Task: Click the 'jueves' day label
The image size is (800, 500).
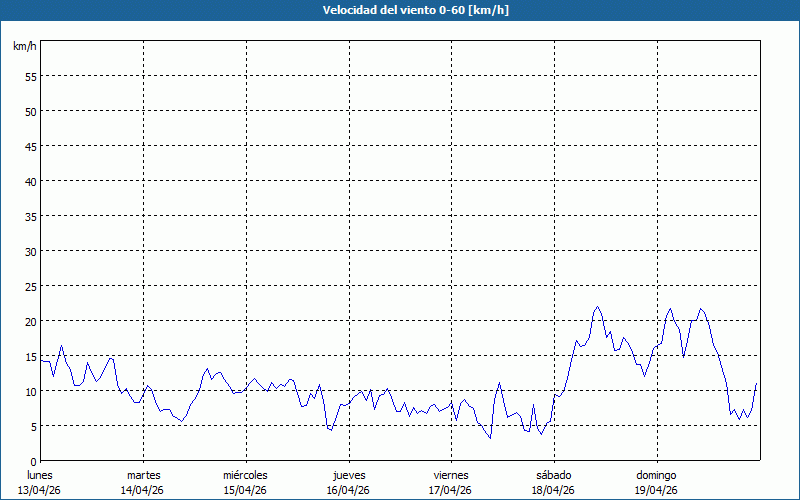Action: click(348, 475)
